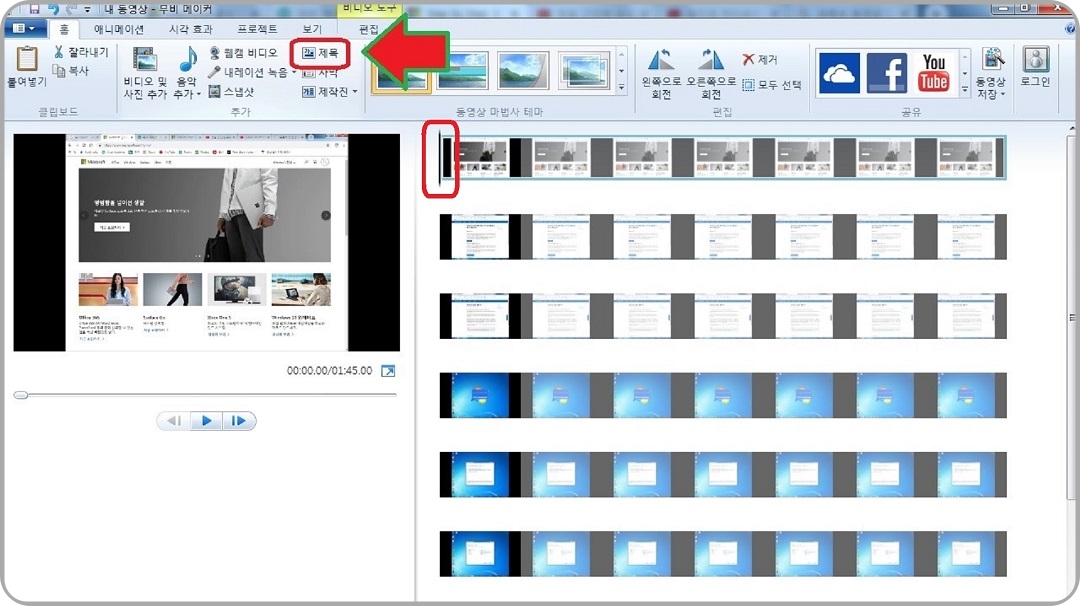Switch to the 애니메이션 tab
Screen dimensions: 1080x606
point(118,29)
